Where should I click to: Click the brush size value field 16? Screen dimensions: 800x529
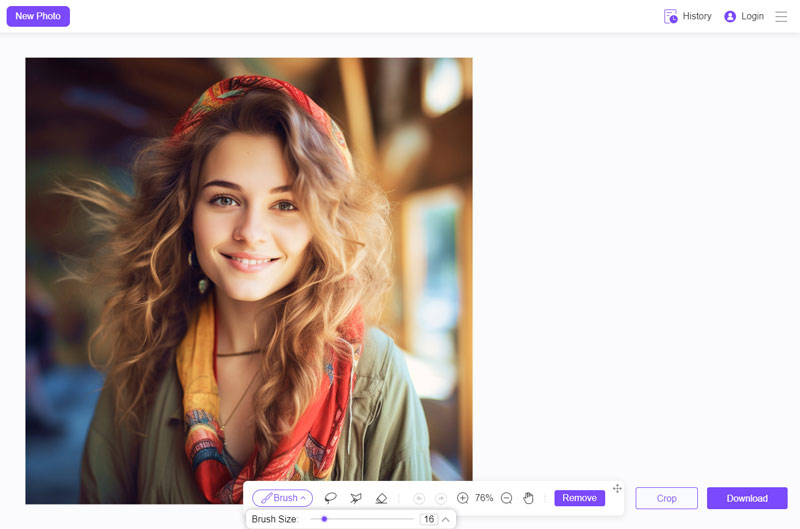429,519
